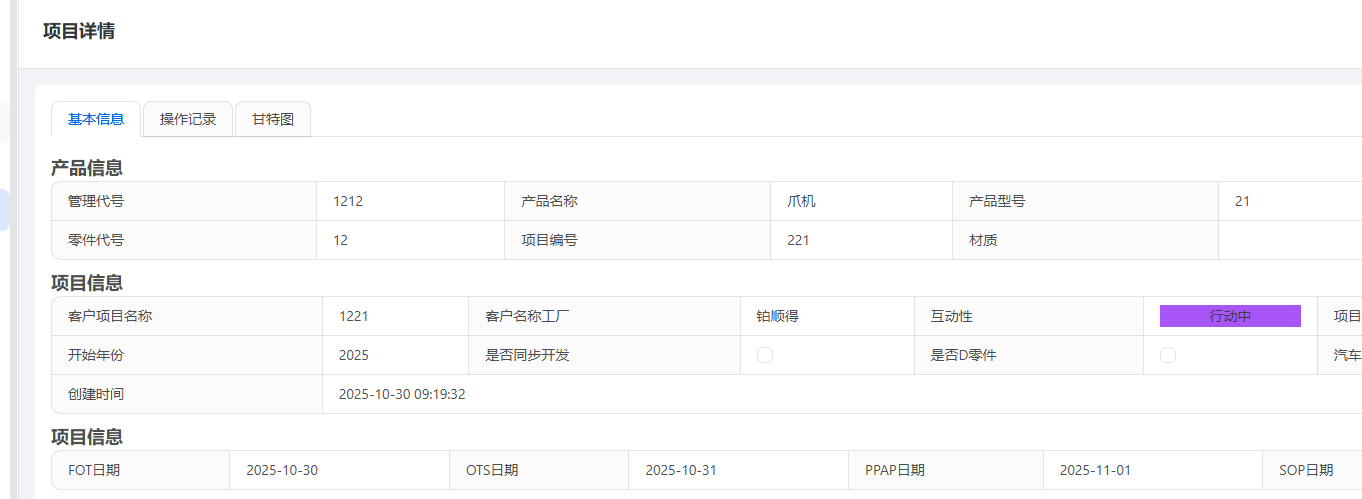Image resolution: width=1362 pixels, height=499 pixels.
Task: Select the FOT日期 value 2025-10-30
Action: [x=282, y=470]
